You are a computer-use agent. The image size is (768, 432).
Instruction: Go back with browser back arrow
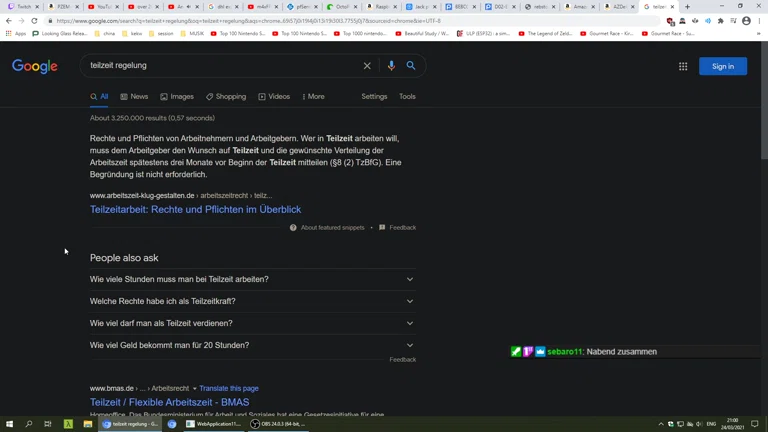[x=9, y=21]
